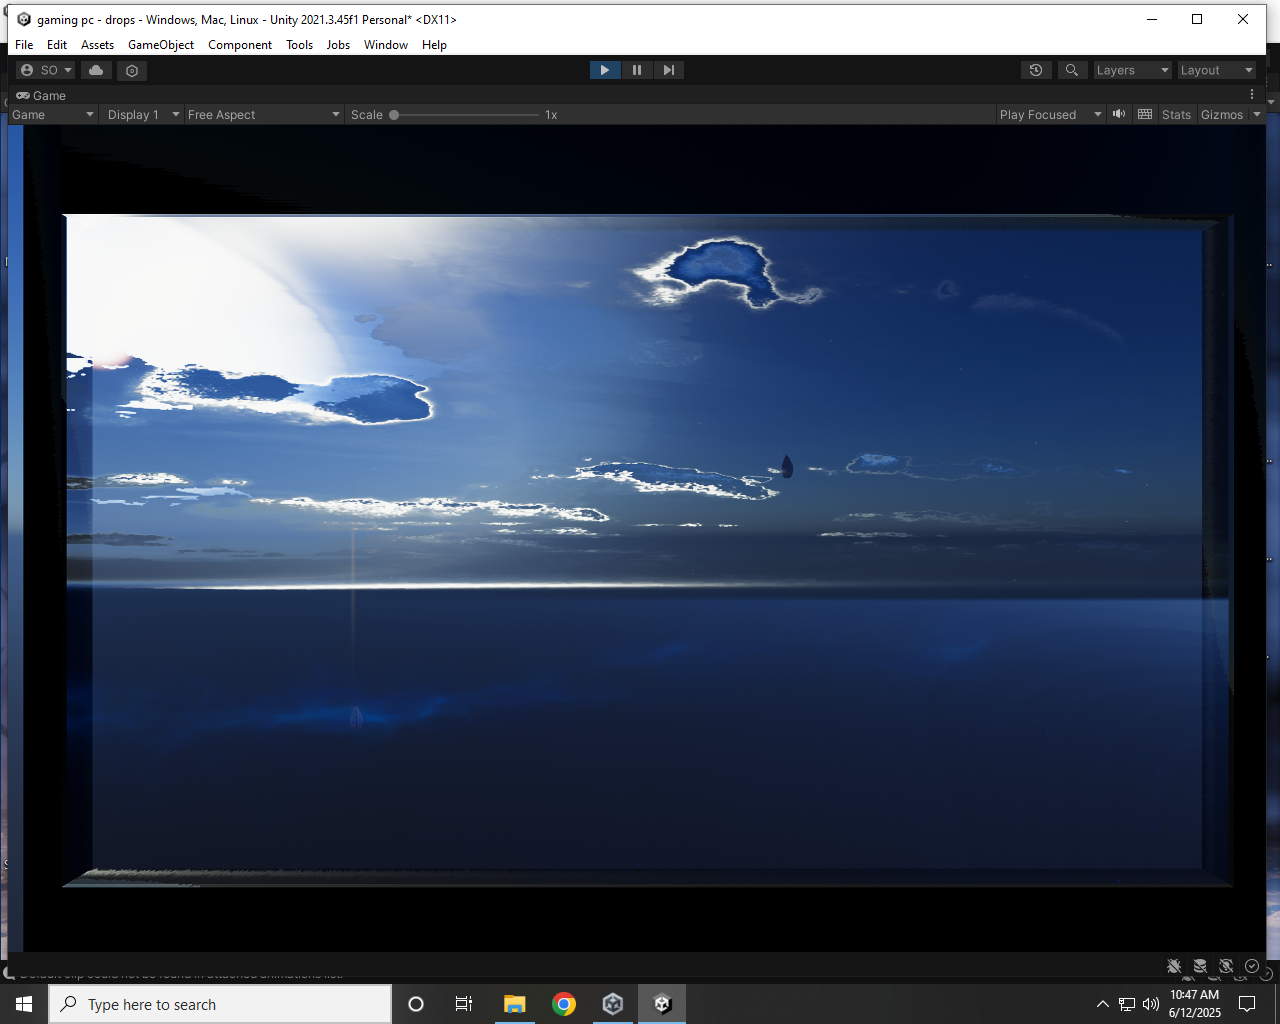Open the editor Search window
Viewport: 1280px width, 1024px height.
tap(1072, 70)
